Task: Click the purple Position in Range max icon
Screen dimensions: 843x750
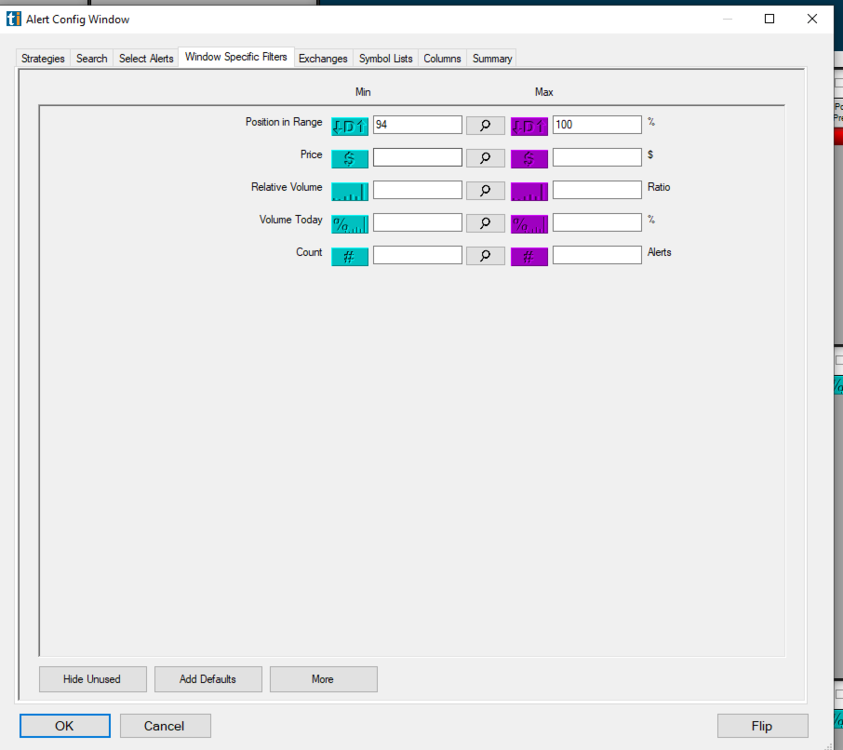Action: point(529,126)
